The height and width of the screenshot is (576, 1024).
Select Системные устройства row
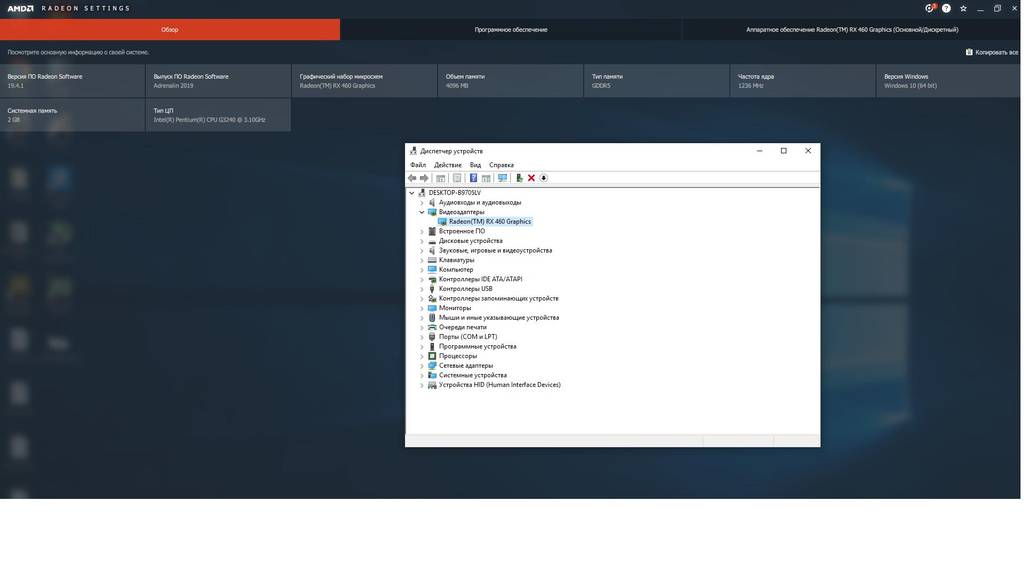point(472,376)
